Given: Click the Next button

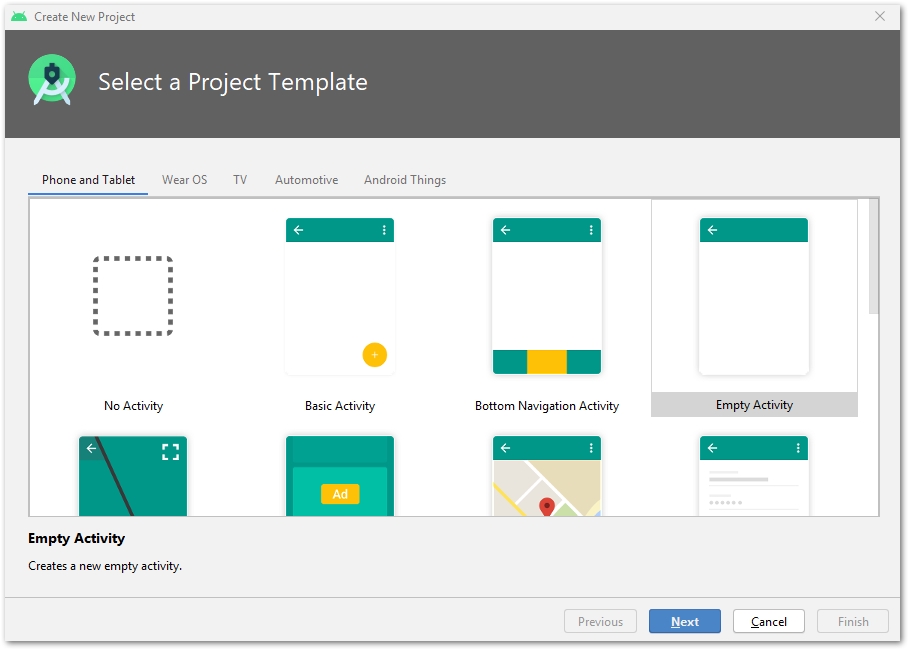Looking at the screenshot, I should [x=685, y=622].
